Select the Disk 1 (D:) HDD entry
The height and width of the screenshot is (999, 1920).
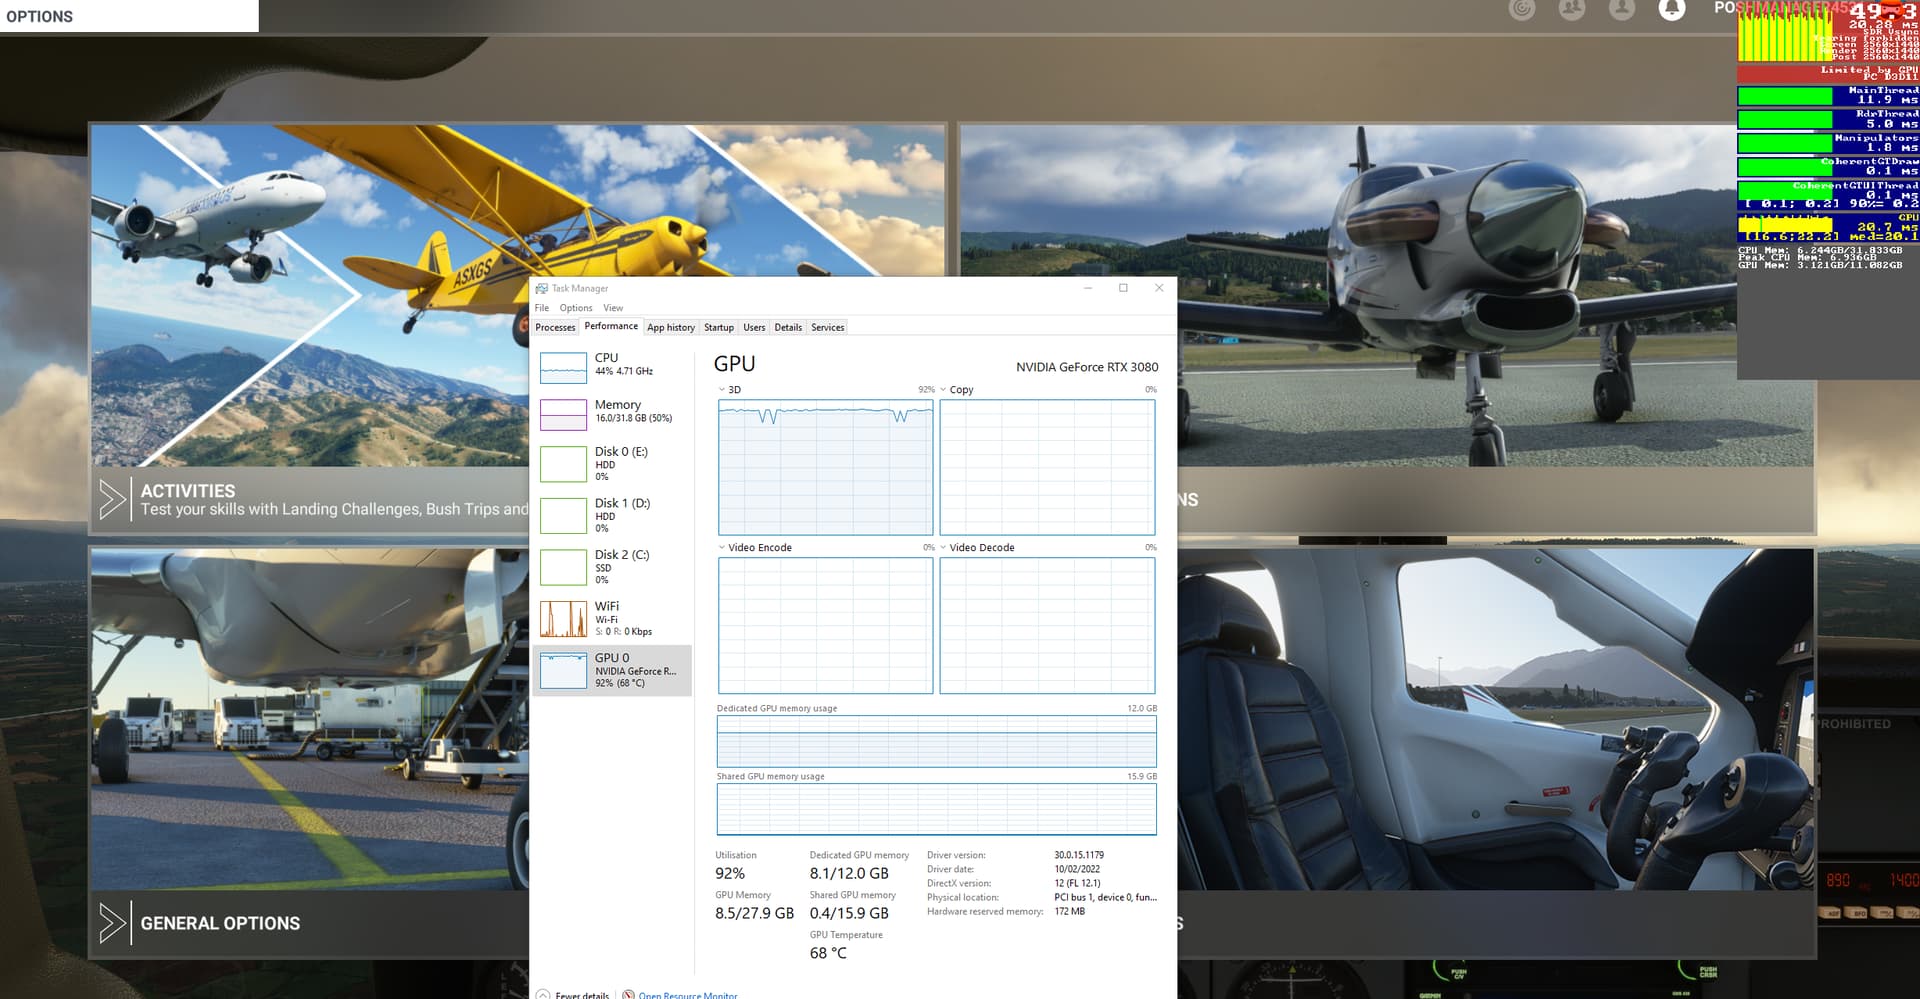(x=613, y=515)
